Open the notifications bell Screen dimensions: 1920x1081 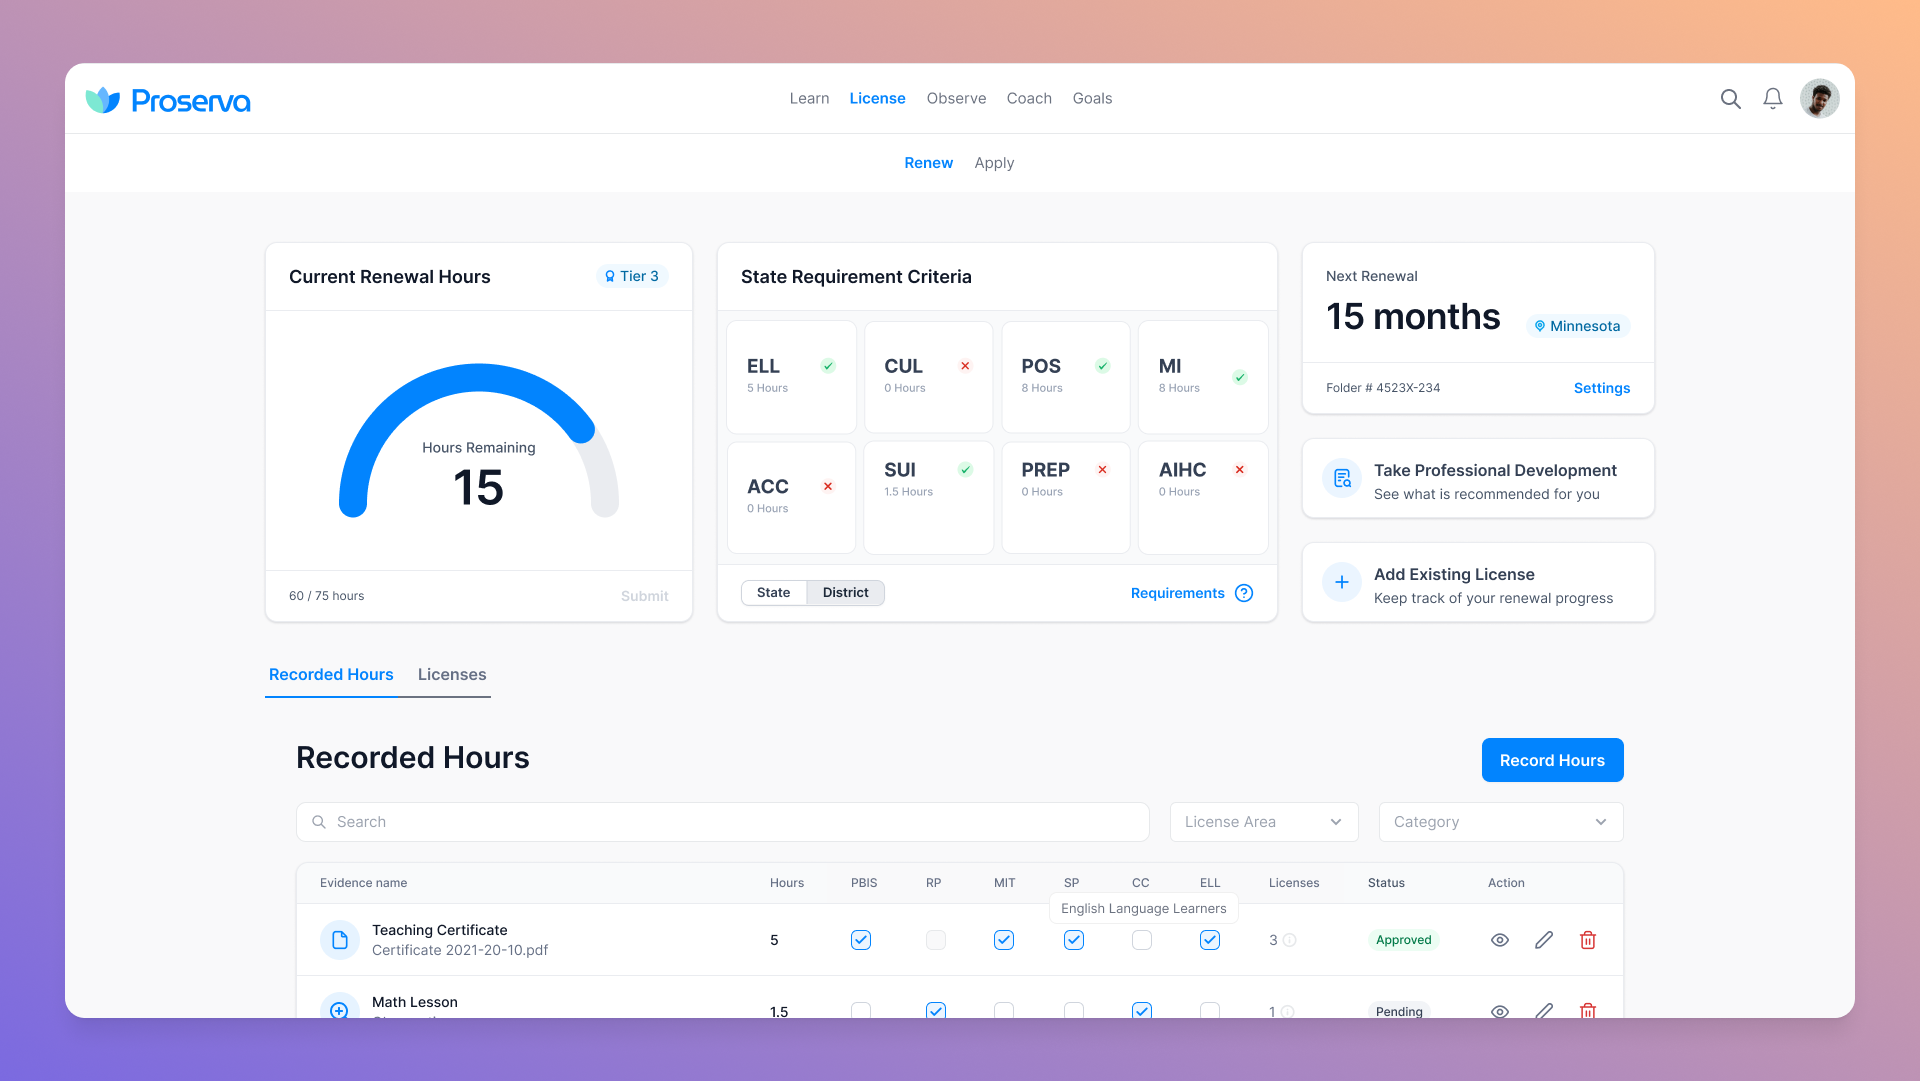point(1772,99)
